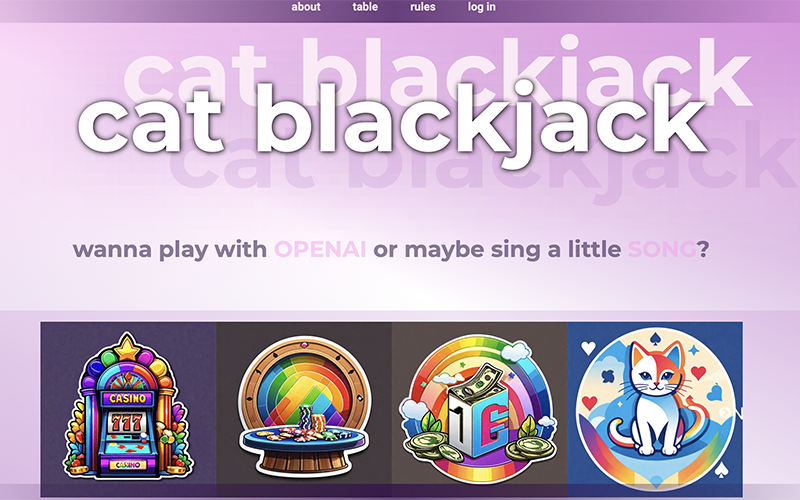800x500 pixels.
Task: Select the casino slot machine sticker
Action: pyautogui.click(x=128, y=406)
